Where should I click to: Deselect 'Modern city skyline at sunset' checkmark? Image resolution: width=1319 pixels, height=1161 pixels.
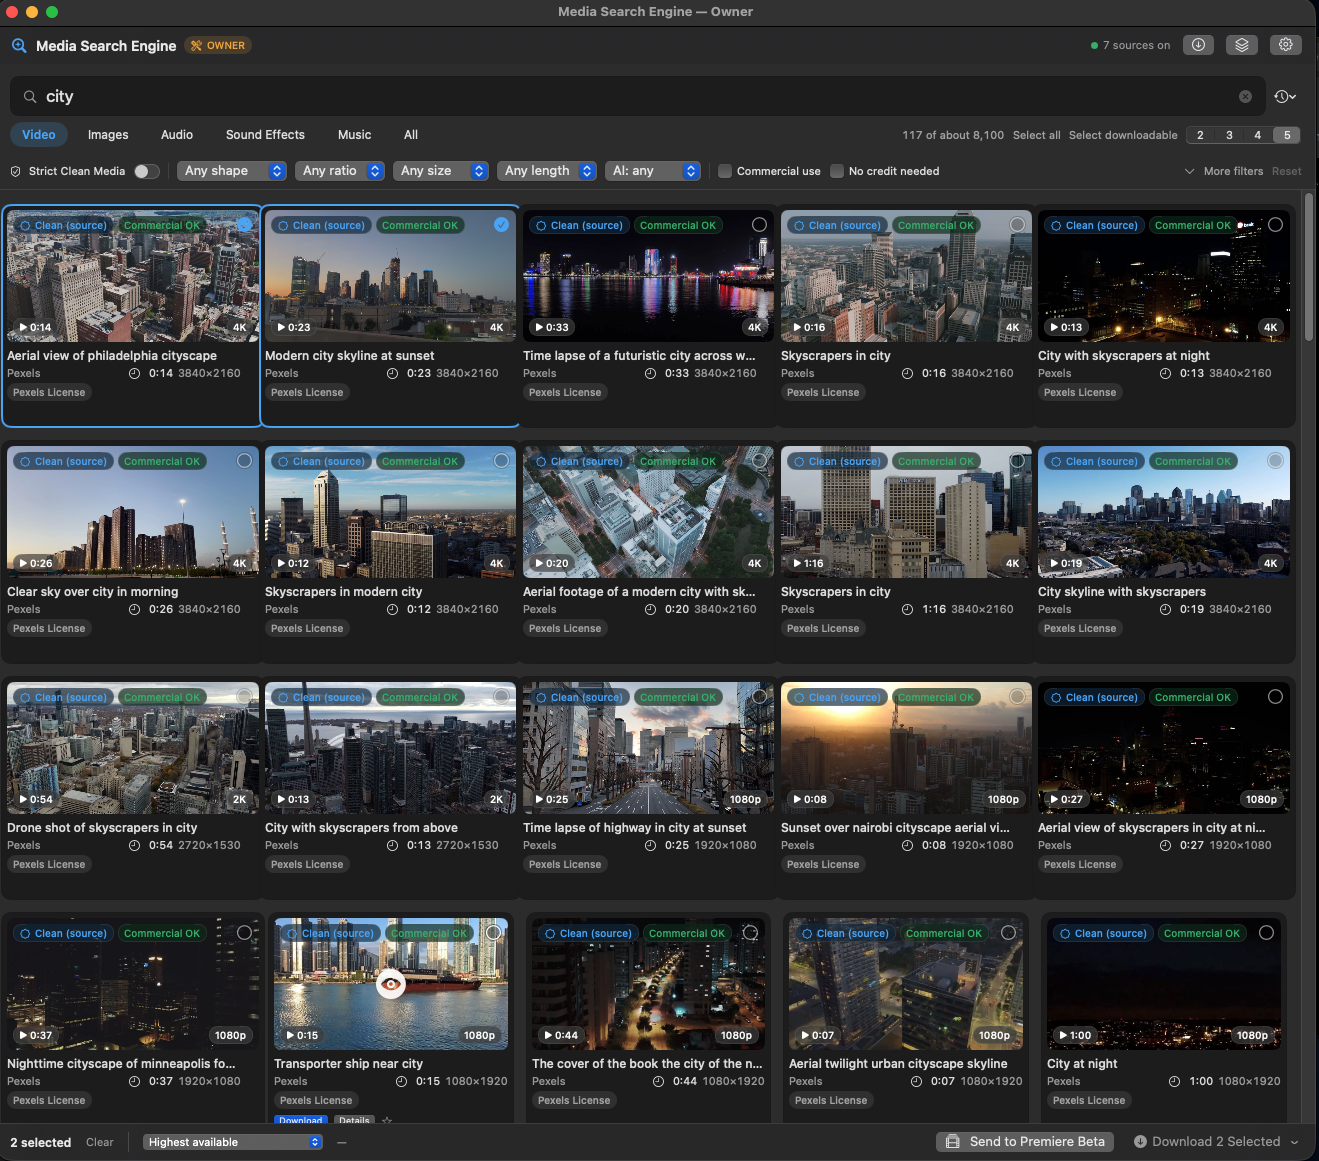[x=501, y=225]
